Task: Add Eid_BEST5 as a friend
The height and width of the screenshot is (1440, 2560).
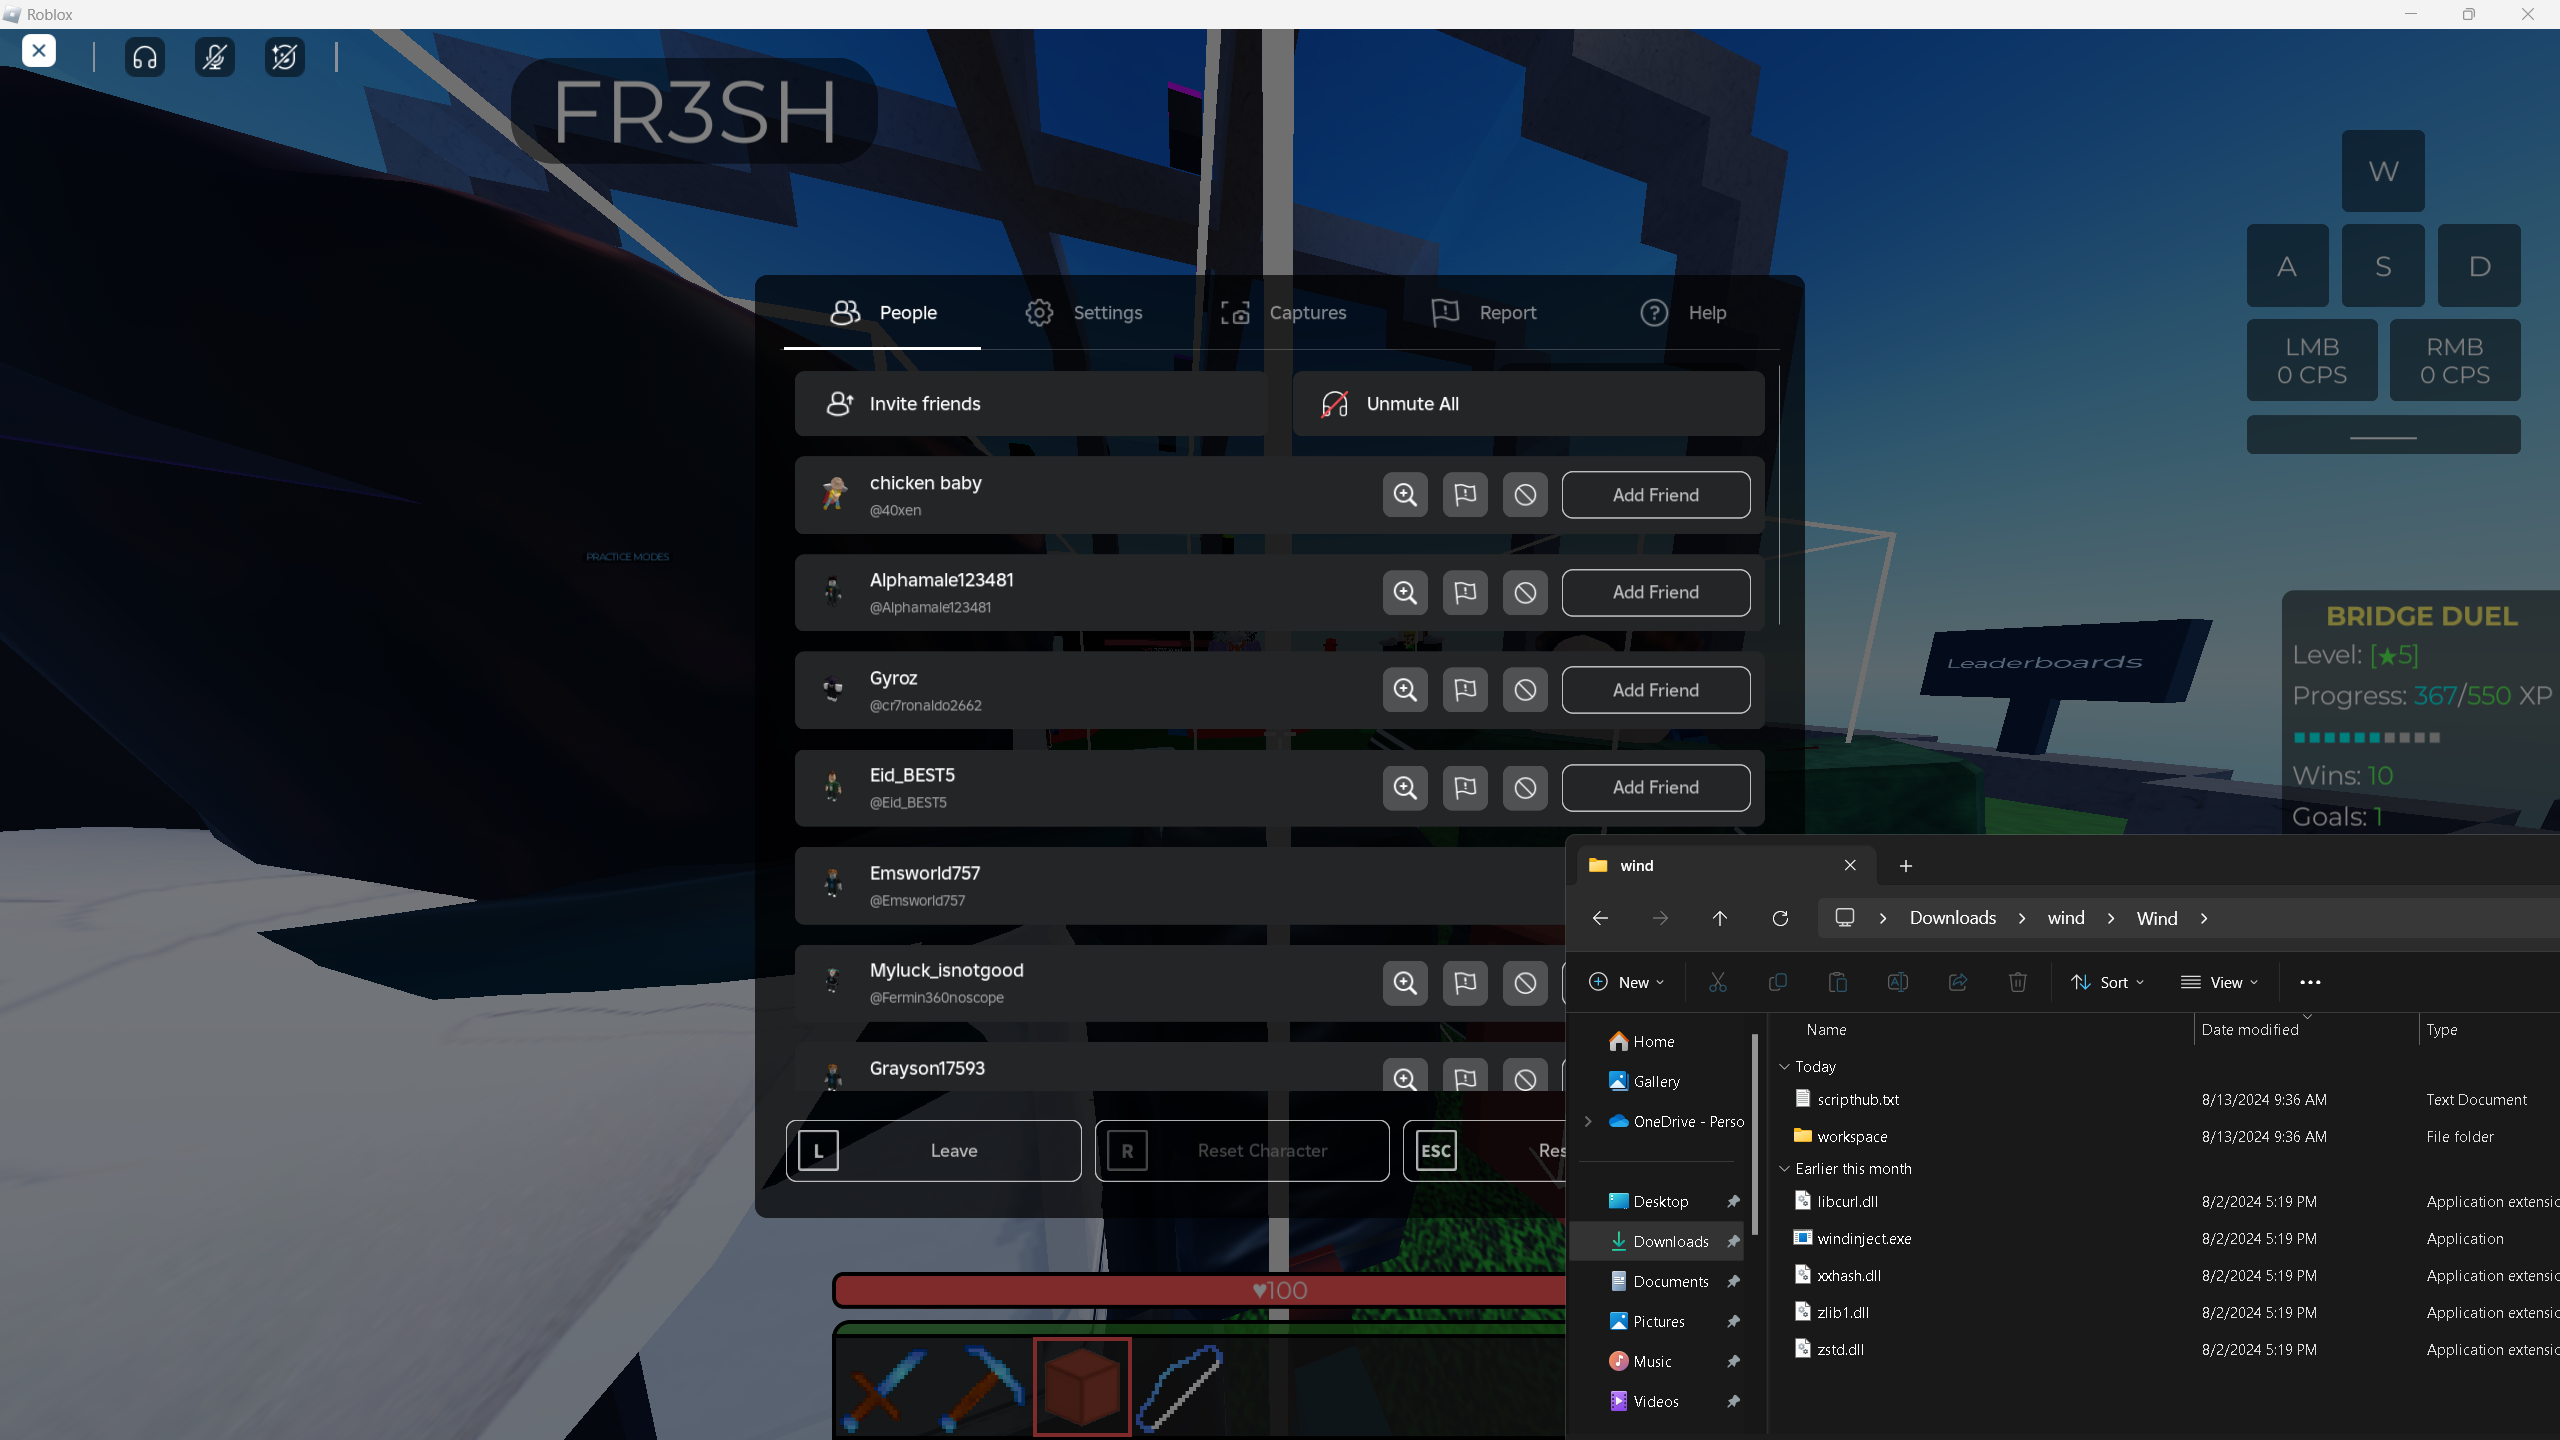Action: pyautogui.click(x=1655, y=788)
